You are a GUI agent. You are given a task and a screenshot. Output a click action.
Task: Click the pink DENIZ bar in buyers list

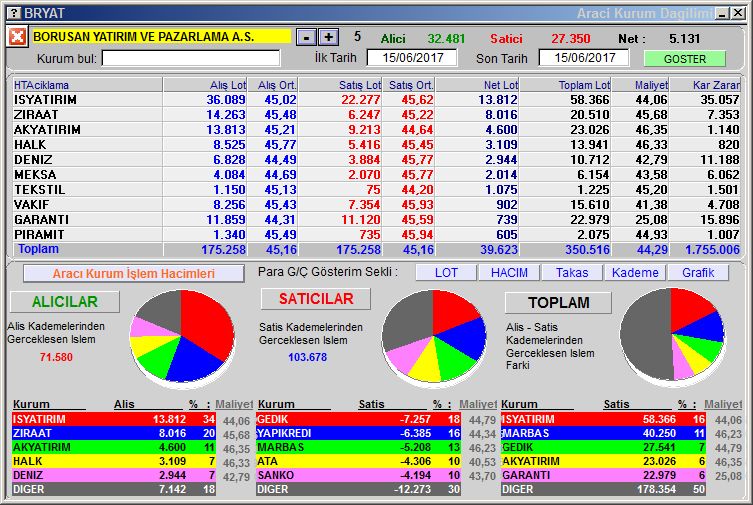point(114,475)
